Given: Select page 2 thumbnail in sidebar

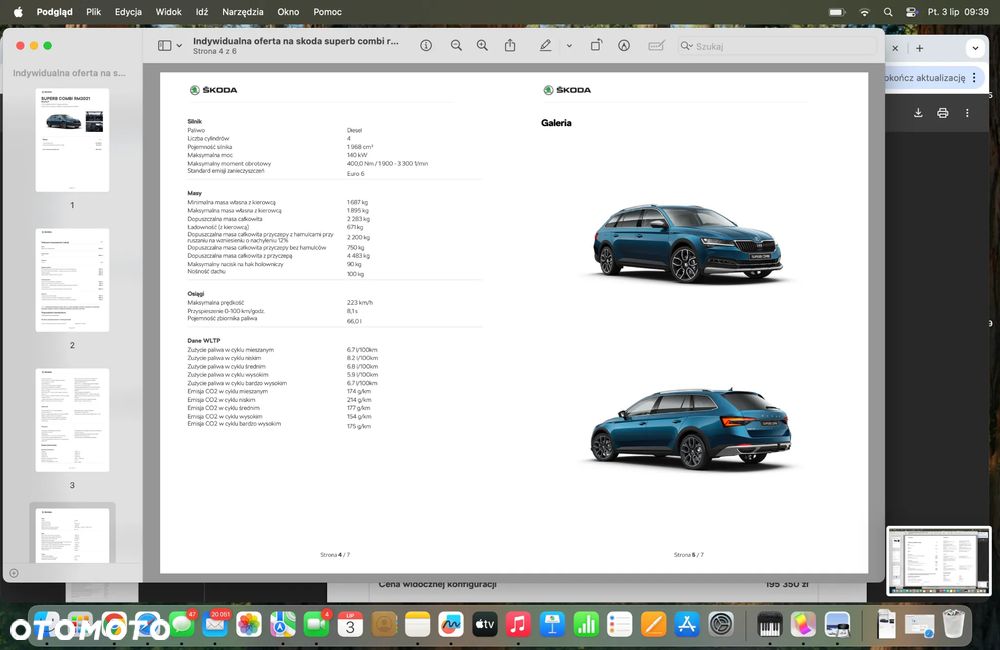Looking at the screenshot, I should (72, 280).
